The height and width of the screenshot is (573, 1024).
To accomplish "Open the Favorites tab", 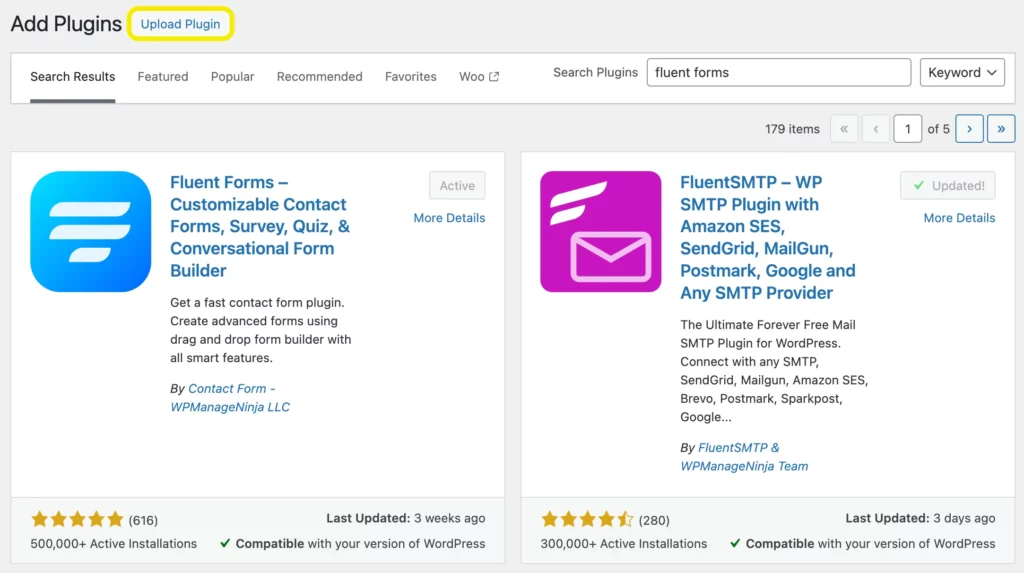I will (411, 76).
